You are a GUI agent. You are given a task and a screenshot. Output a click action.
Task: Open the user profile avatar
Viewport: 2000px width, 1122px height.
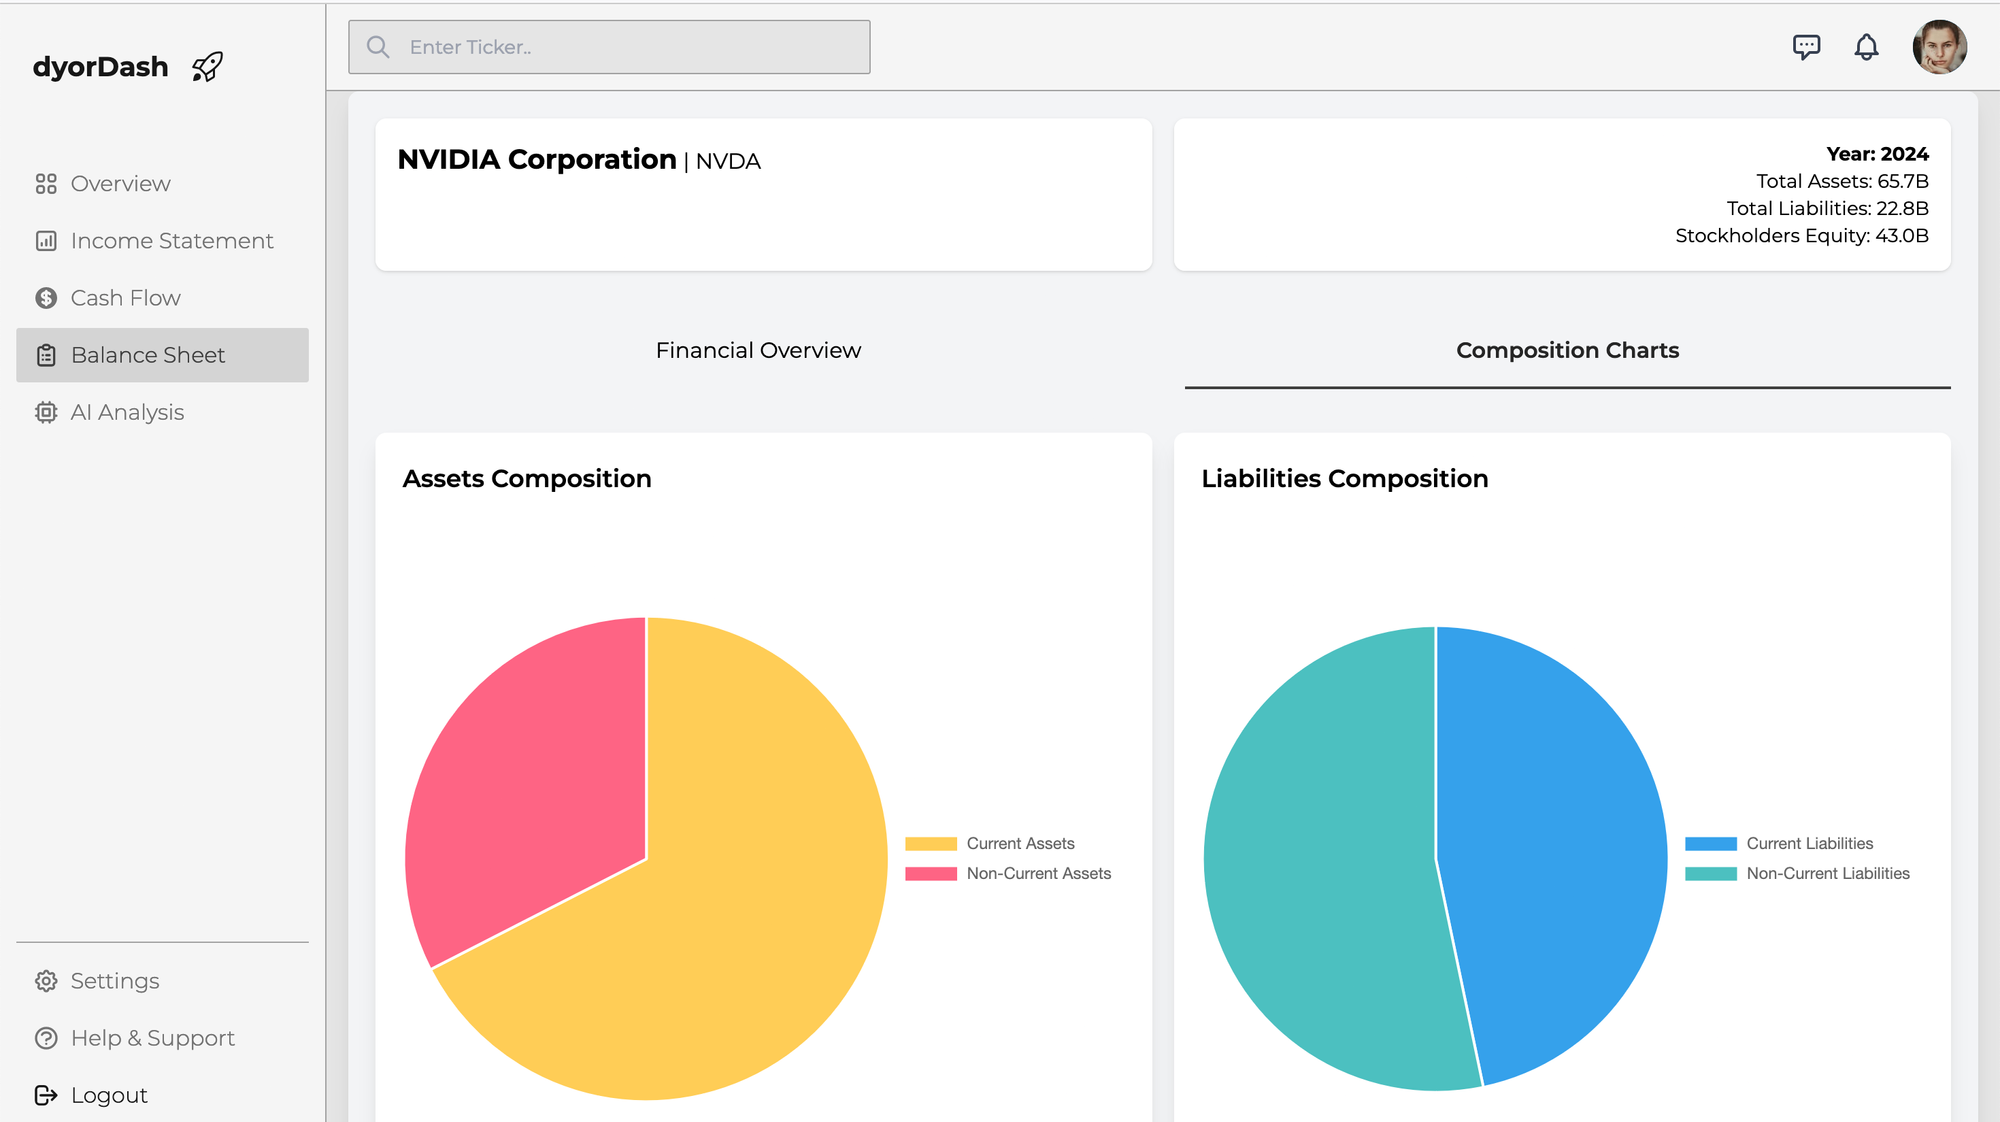(1940, 47)
